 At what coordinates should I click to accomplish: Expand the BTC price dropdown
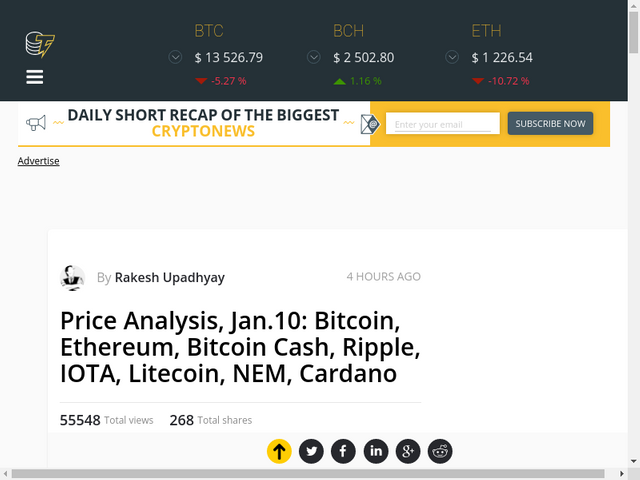(x=176, y=57)
